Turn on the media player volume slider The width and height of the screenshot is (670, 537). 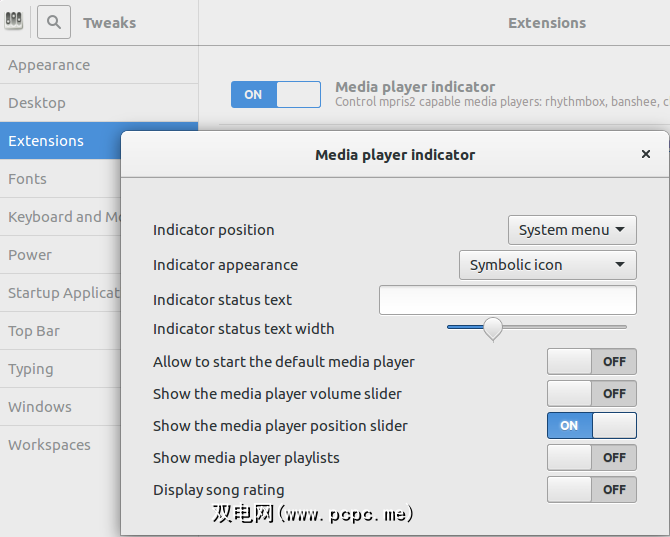pos(591,393)
